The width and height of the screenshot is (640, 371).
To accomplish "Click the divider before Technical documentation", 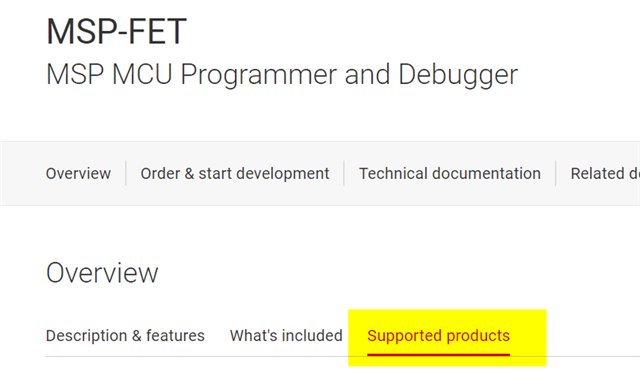I will (344, 173).
